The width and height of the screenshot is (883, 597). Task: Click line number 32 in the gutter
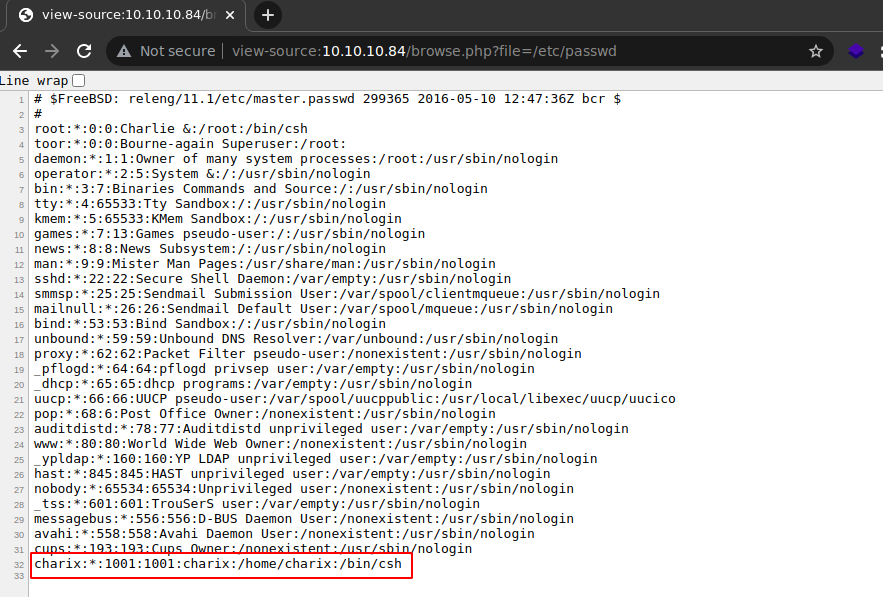(20, 565)
